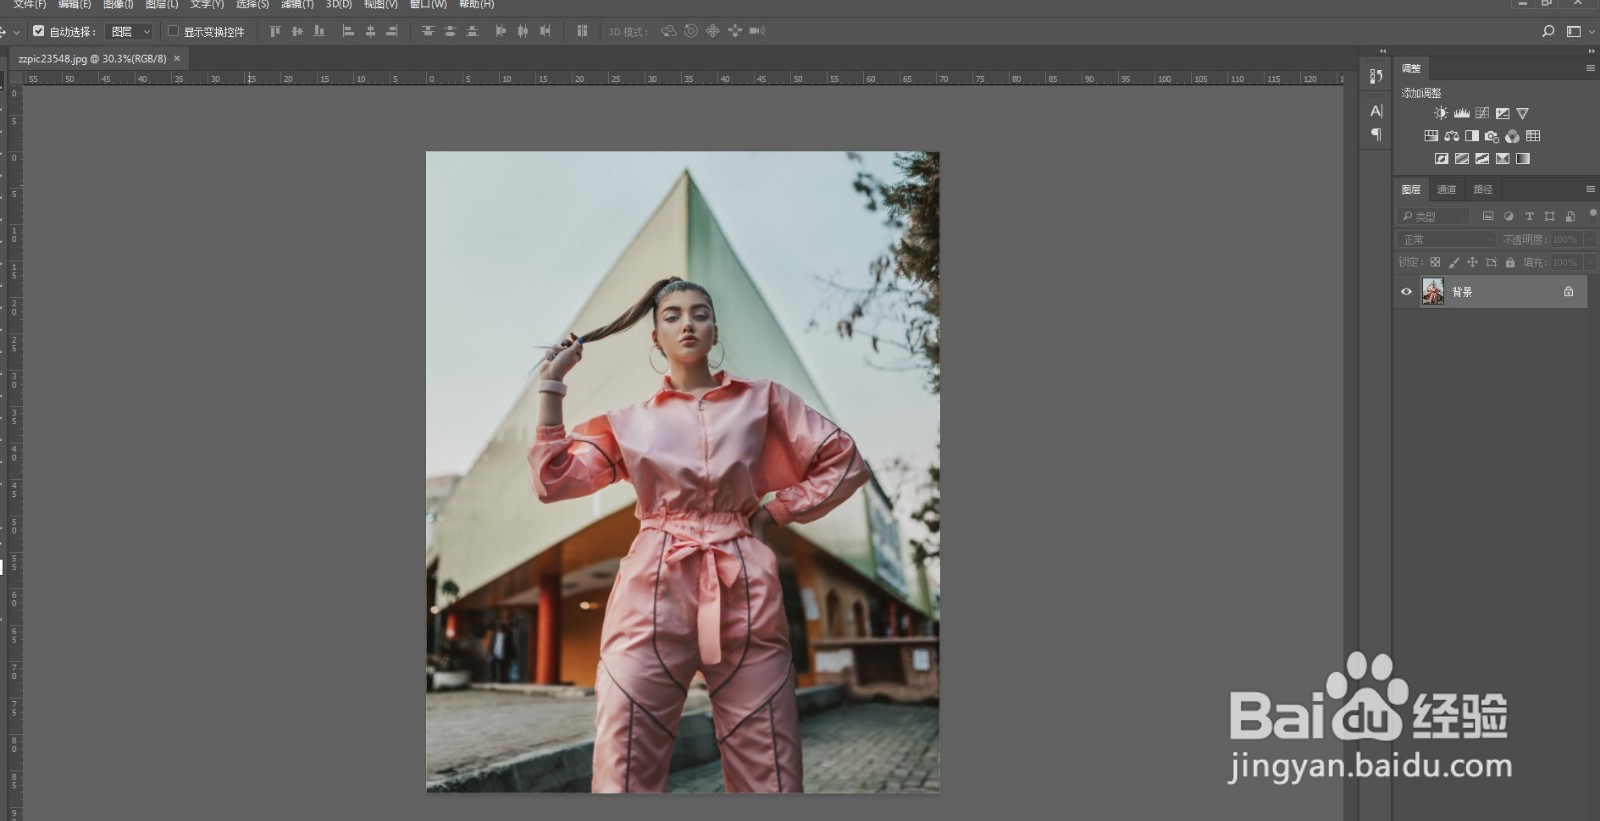1600x821 pixels.
Task: Click distribute left edges icon
Action: [501, 31]
